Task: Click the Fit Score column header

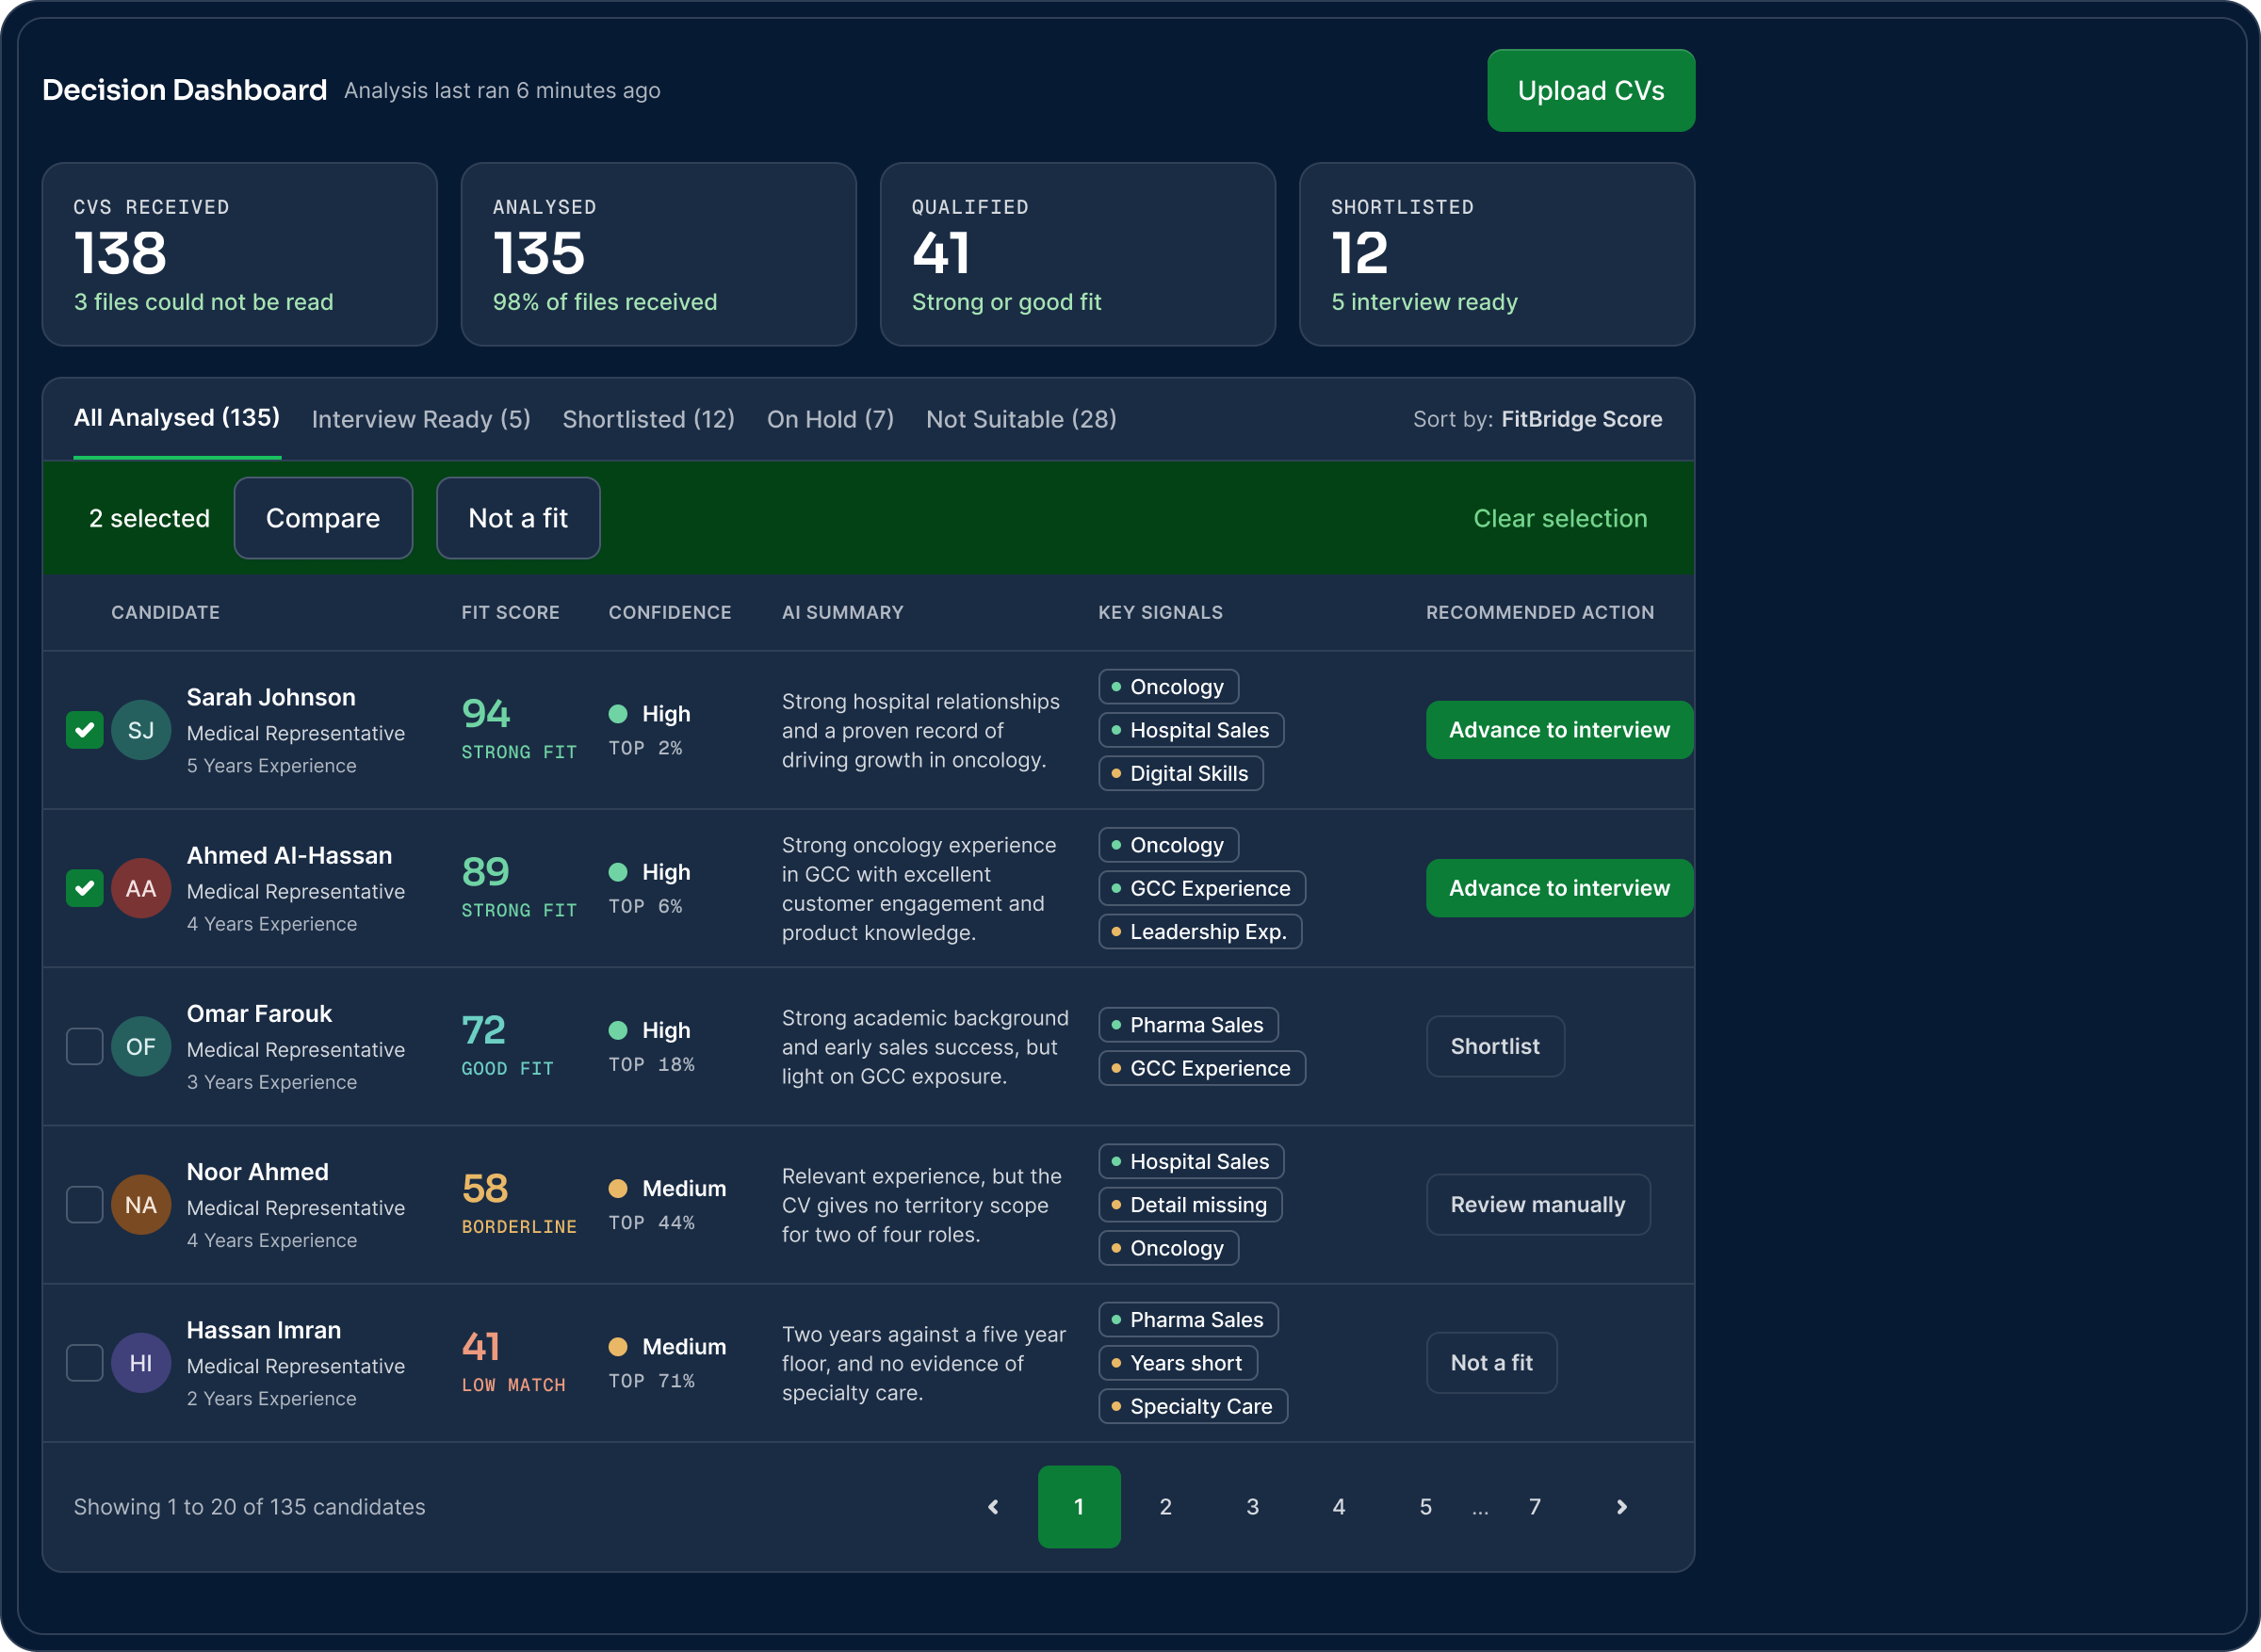Action: click(x=510, y=612)
